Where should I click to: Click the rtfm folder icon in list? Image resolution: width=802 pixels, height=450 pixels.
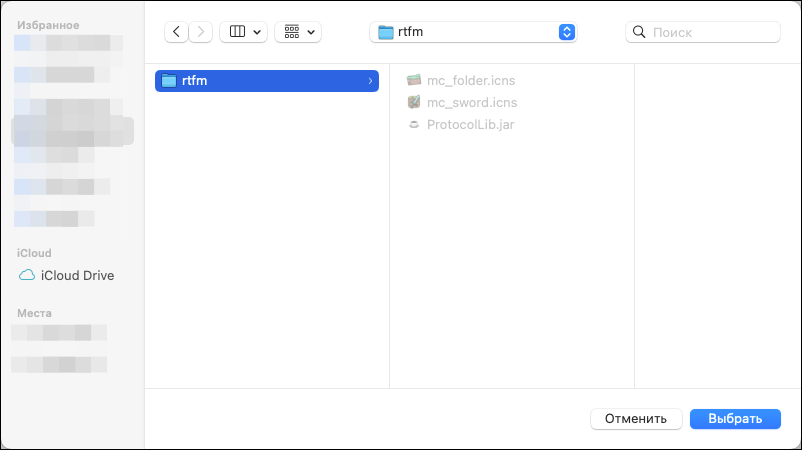point(169,81)
